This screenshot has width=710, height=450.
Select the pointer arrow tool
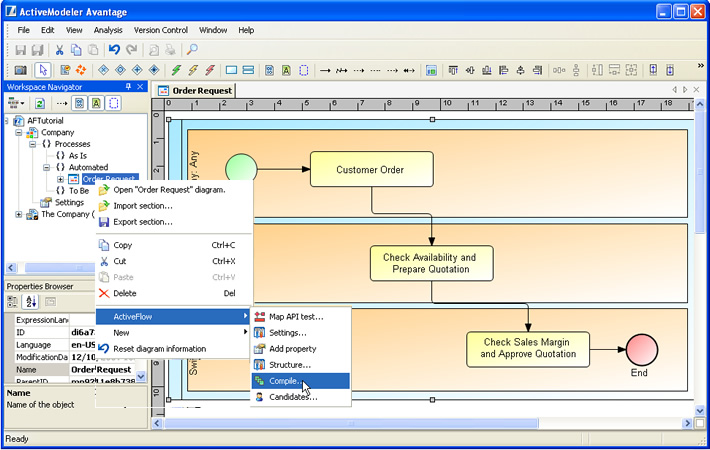pos(43,70)
